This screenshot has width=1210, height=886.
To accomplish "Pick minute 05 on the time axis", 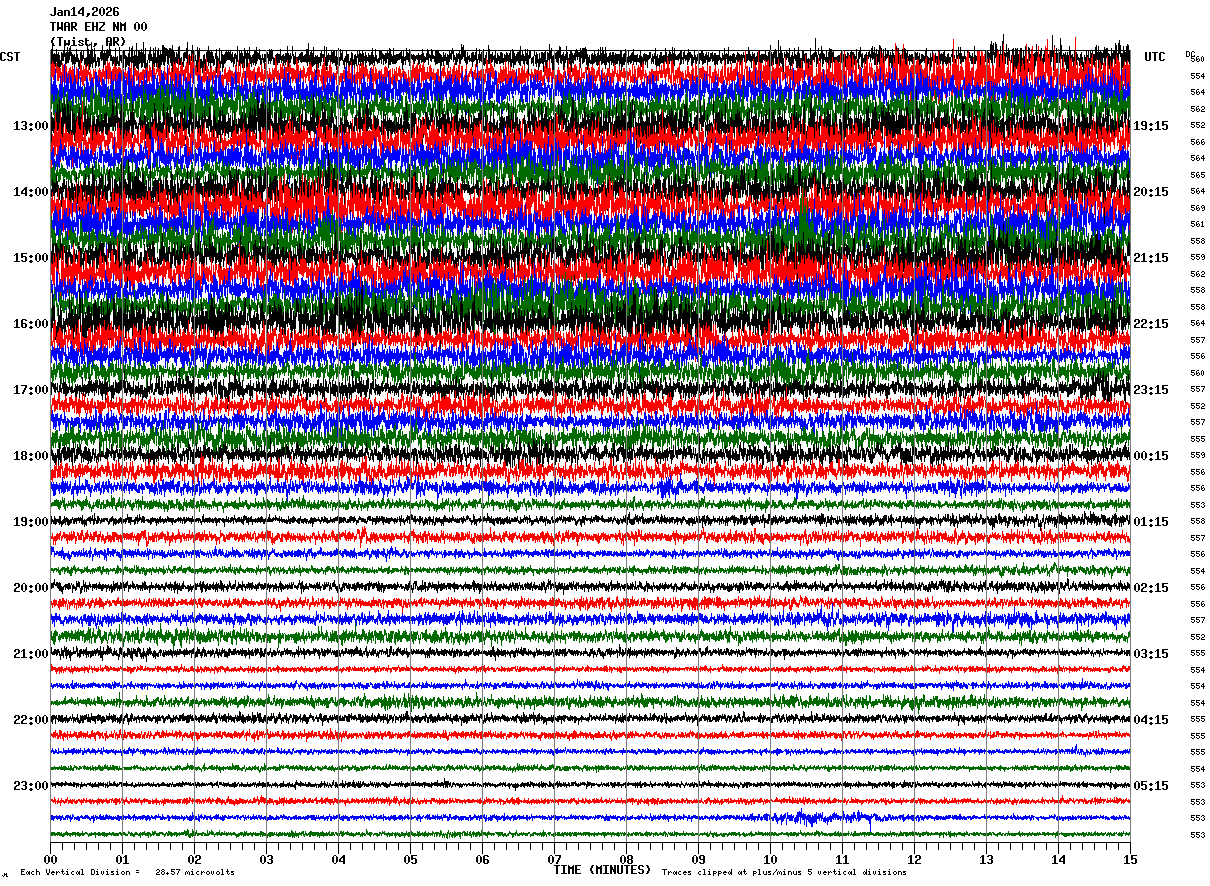I will [410, 859].
